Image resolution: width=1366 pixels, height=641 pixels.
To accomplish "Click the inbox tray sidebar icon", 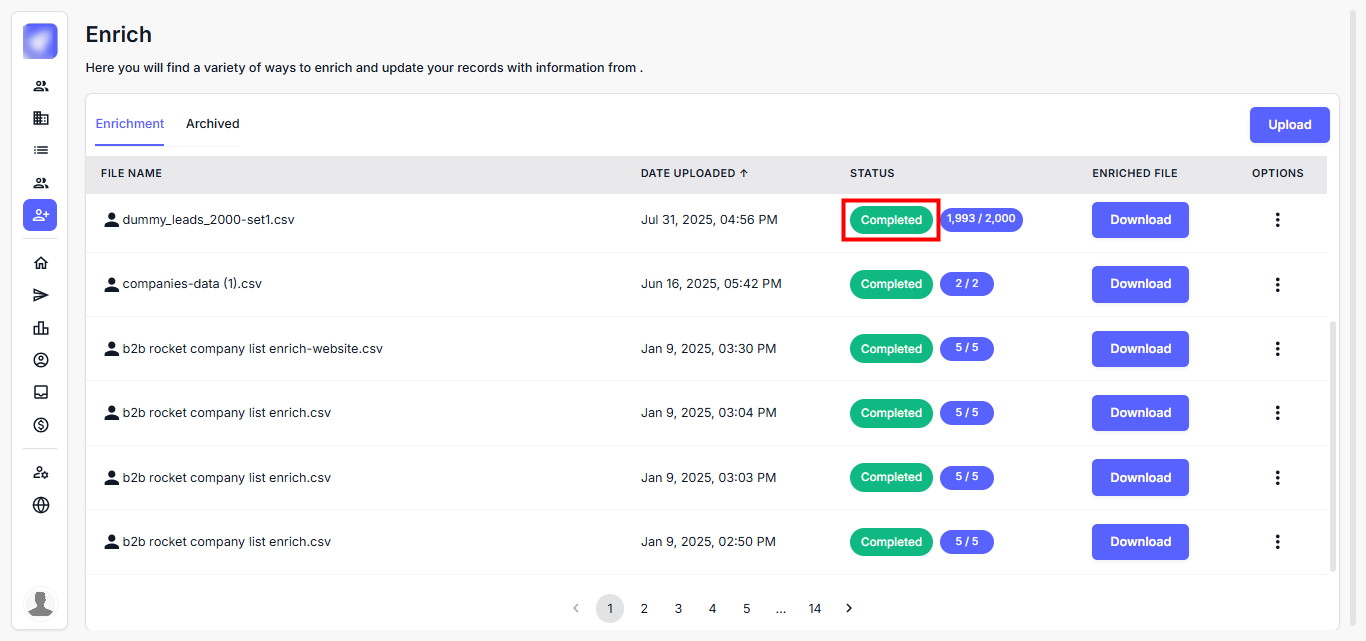I will (x=41, y=392).
